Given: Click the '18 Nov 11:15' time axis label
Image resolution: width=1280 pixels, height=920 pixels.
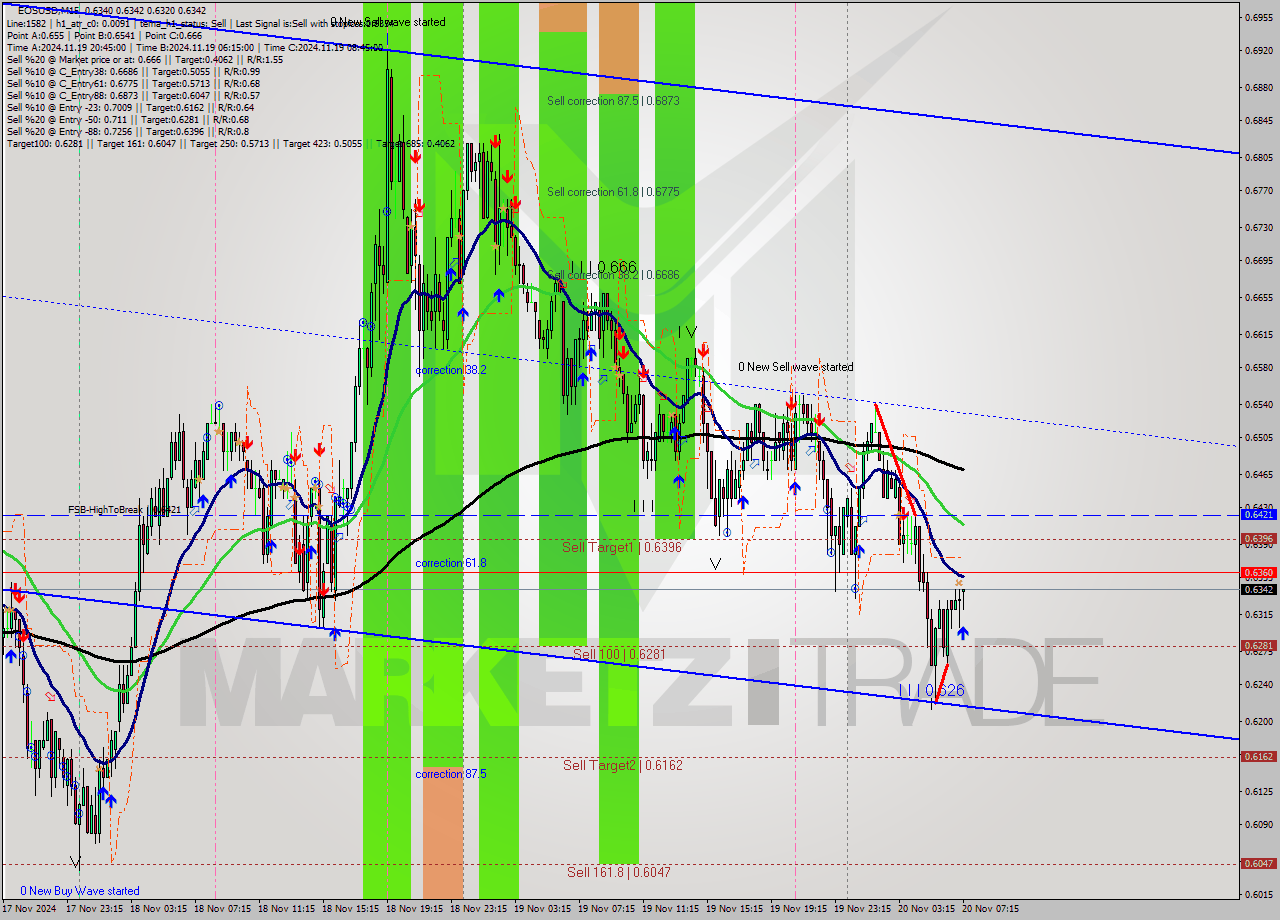Looking at the screenshot, I should click(288, 909).
